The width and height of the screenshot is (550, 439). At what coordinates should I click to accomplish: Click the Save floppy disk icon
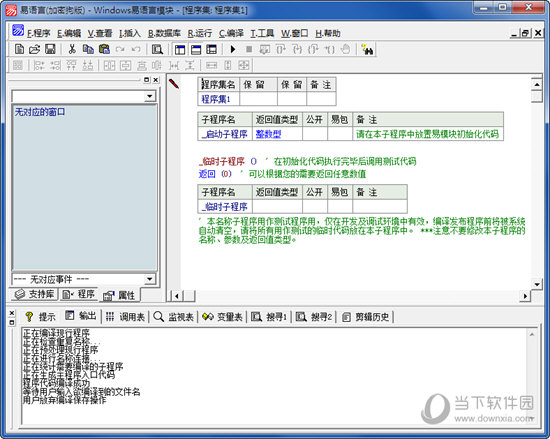[50, 49]
